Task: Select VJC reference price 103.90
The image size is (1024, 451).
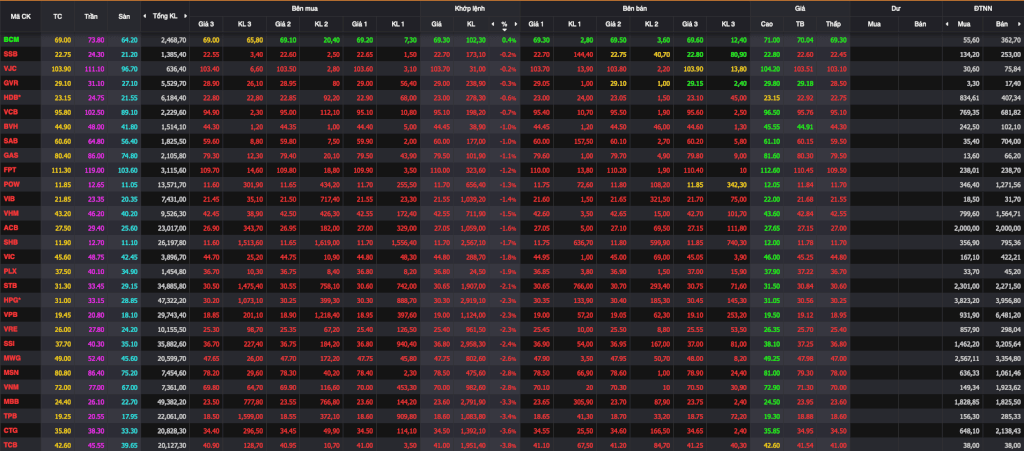Action: click(x=61, y=69)
